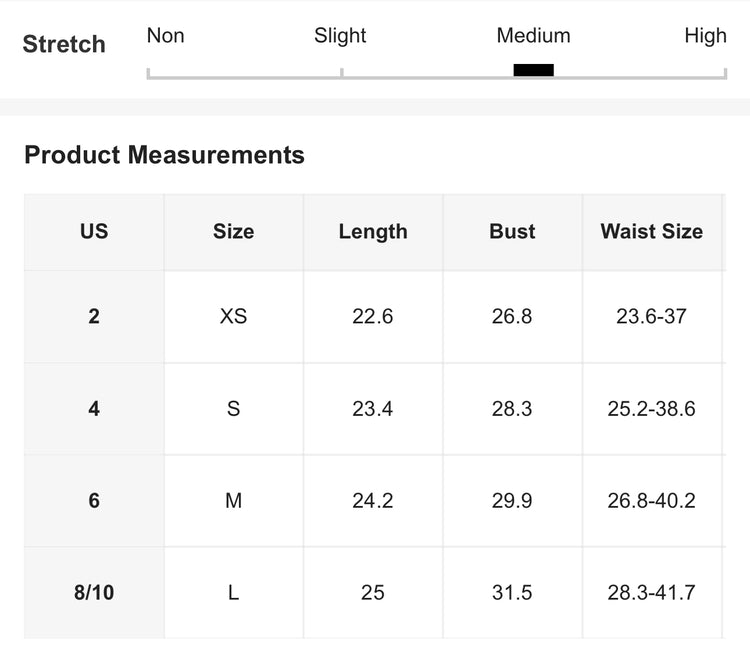
Task: Click the 31.5 bust value for L
Action: pyautogui.click(x=512, y=592)
